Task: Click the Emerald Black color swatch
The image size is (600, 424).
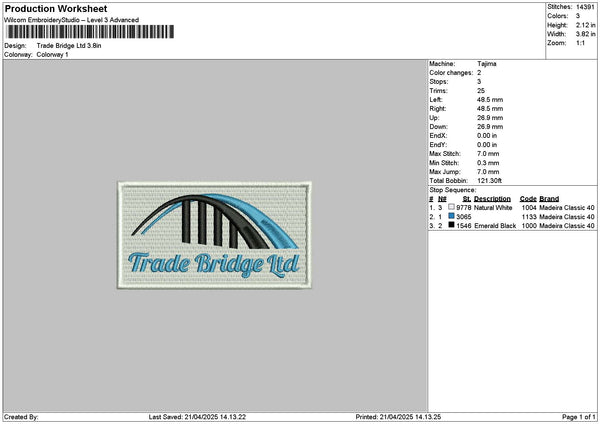Action: pyautogui.click(x=452, y=225)
